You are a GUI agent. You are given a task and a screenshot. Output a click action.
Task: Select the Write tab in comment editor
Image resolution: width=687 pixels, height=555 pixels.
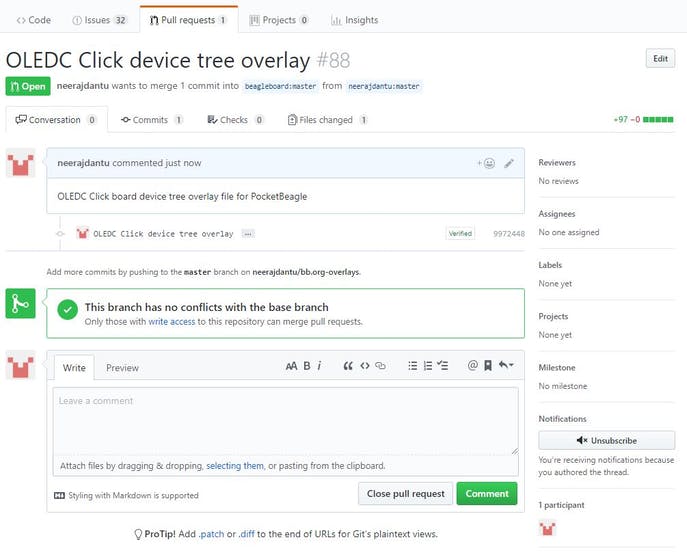74,368
